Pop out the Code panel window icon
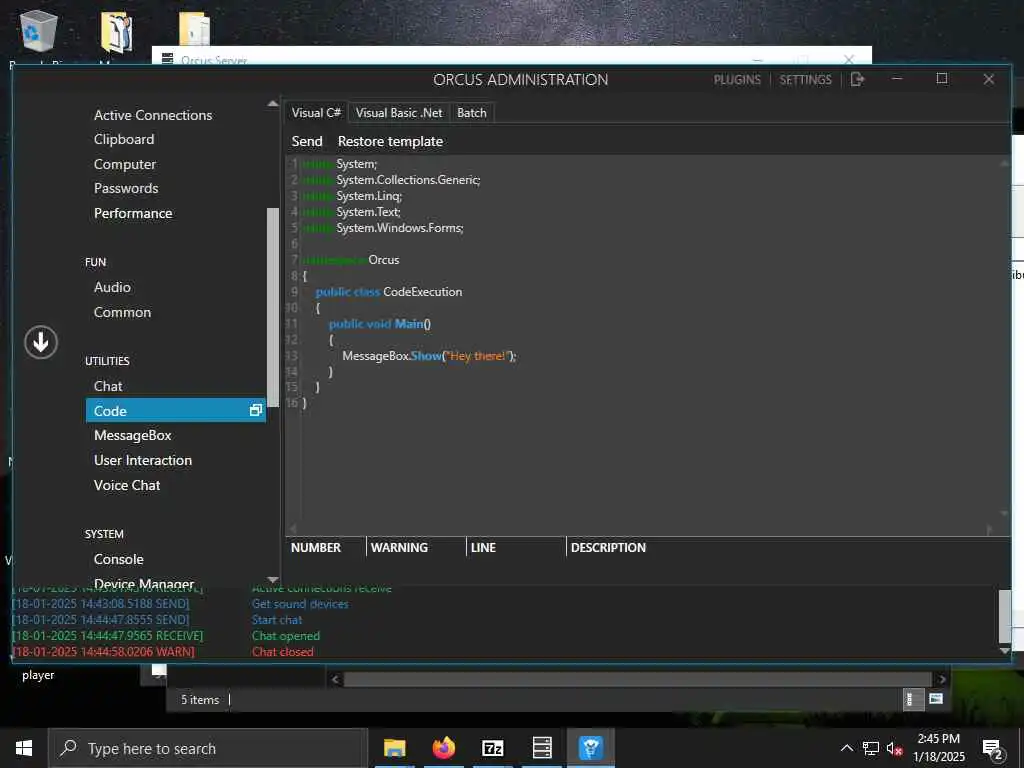Viewport: 1024px width, 768px height. pos(255,410)
